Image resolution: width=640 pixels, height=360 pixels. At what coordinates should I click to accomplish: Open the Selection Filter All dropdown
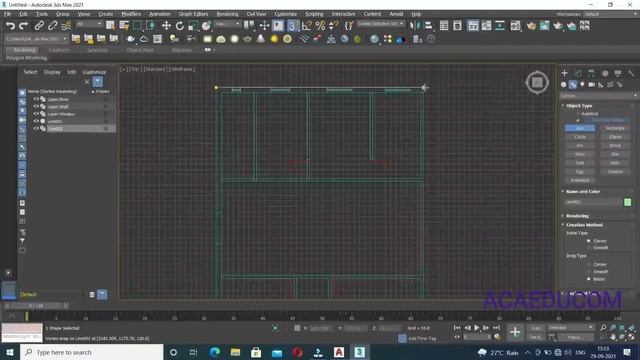click(89, 24)
